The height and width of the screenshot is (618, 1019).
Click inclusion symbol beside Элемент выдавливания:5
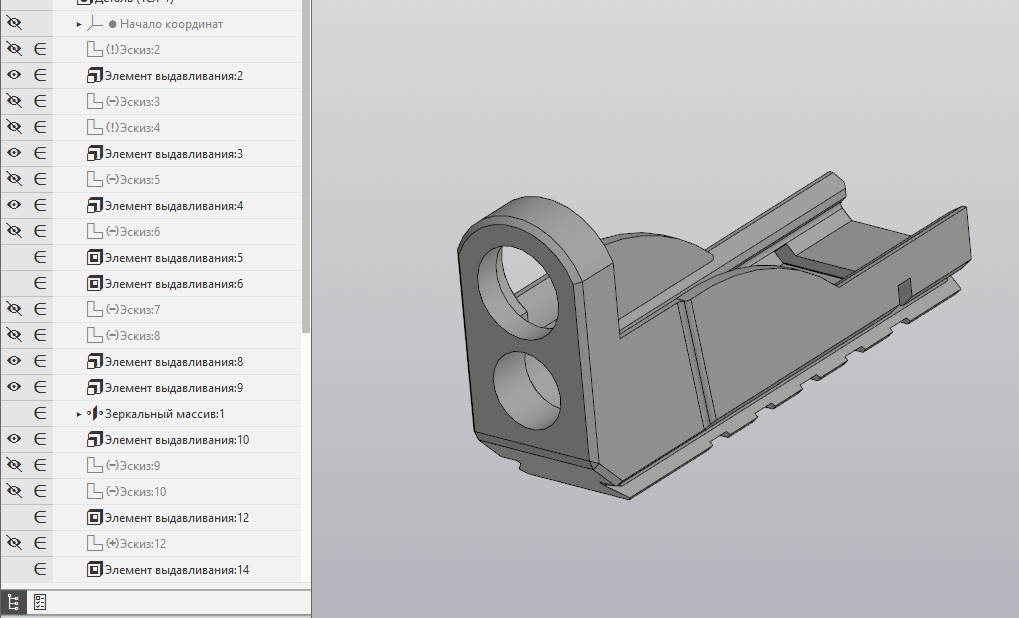tap(40, 257)
